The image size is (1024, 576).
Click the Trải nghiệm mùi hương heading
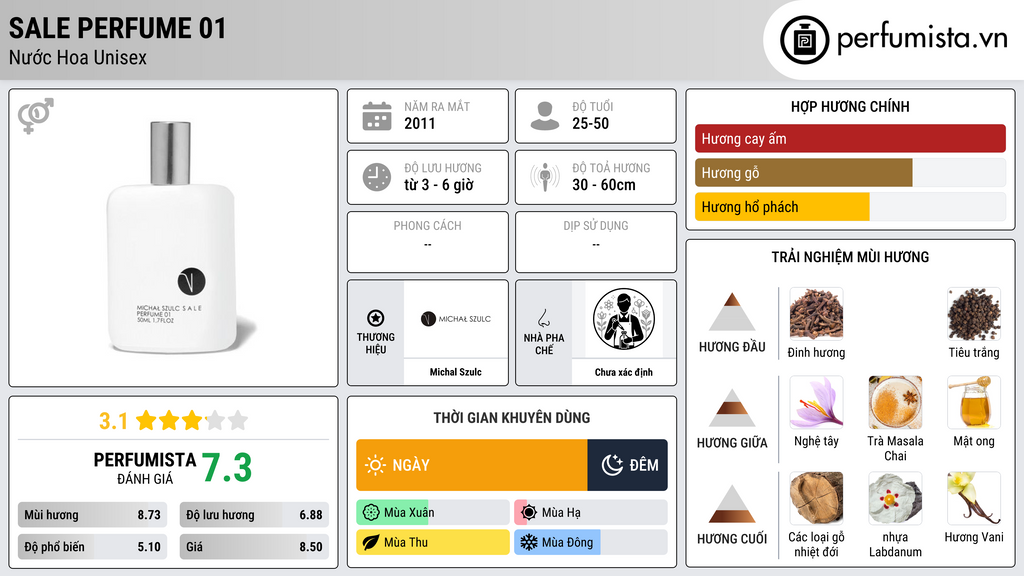click(x=850, y=257)
